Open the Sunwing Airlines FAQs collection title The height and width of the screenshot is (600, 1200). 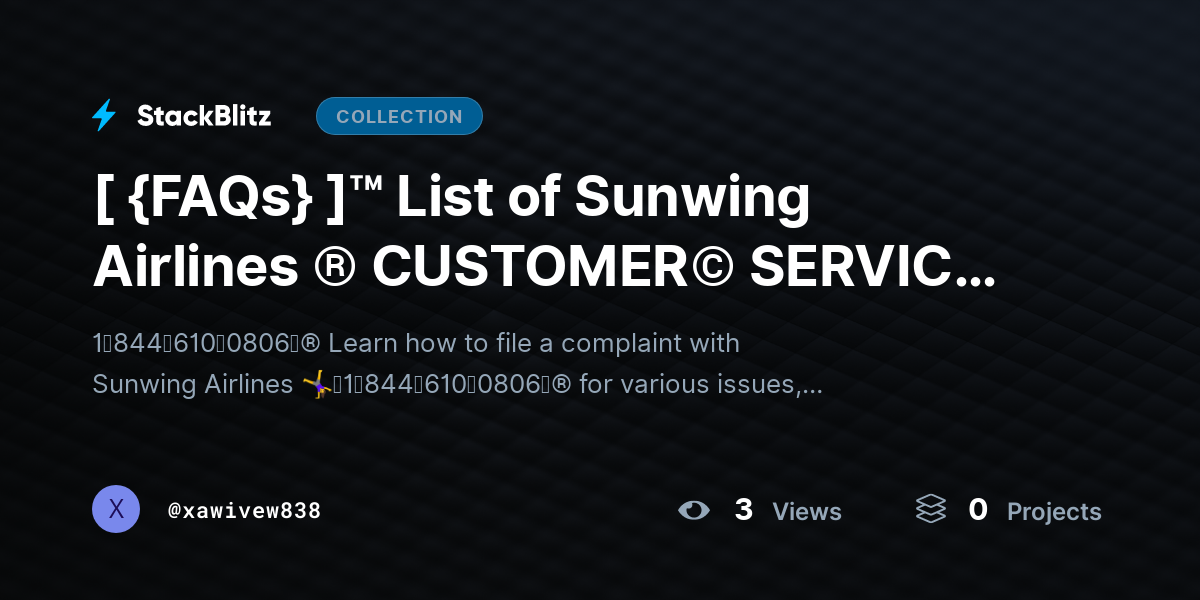(x=544, y=232)
